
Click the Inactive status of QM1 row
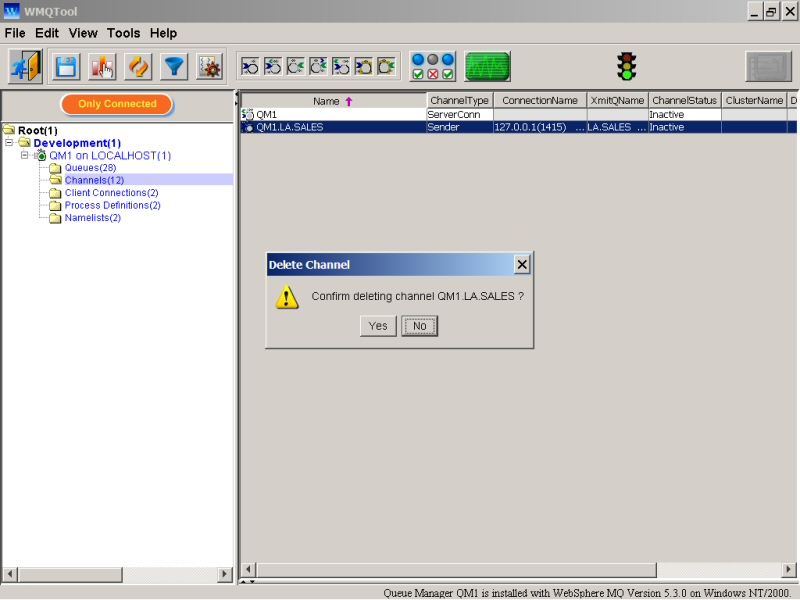[x=684, y=114]
